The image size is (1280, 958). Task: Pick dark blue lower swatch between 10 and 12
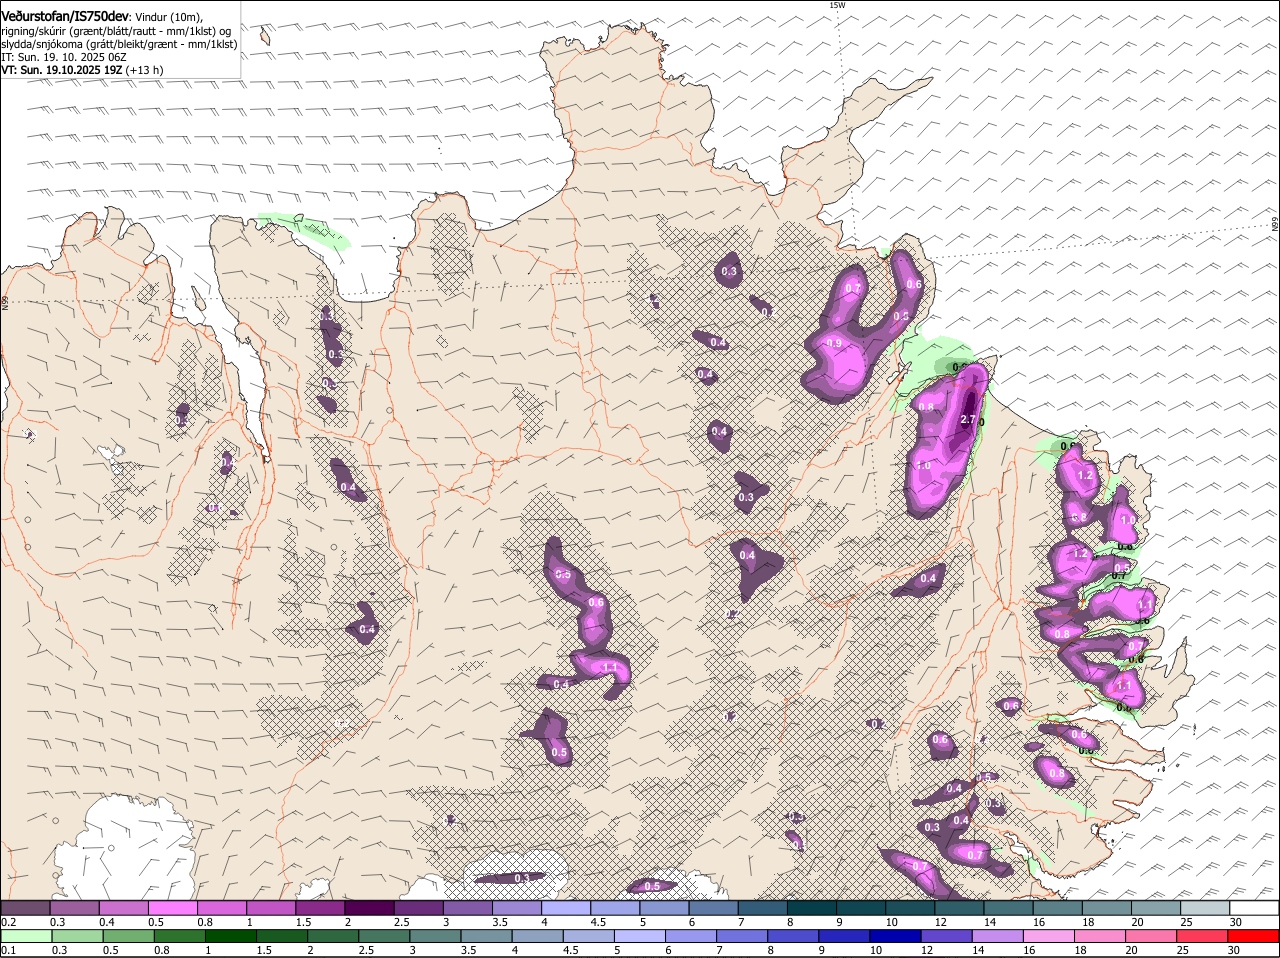[896, 936]
